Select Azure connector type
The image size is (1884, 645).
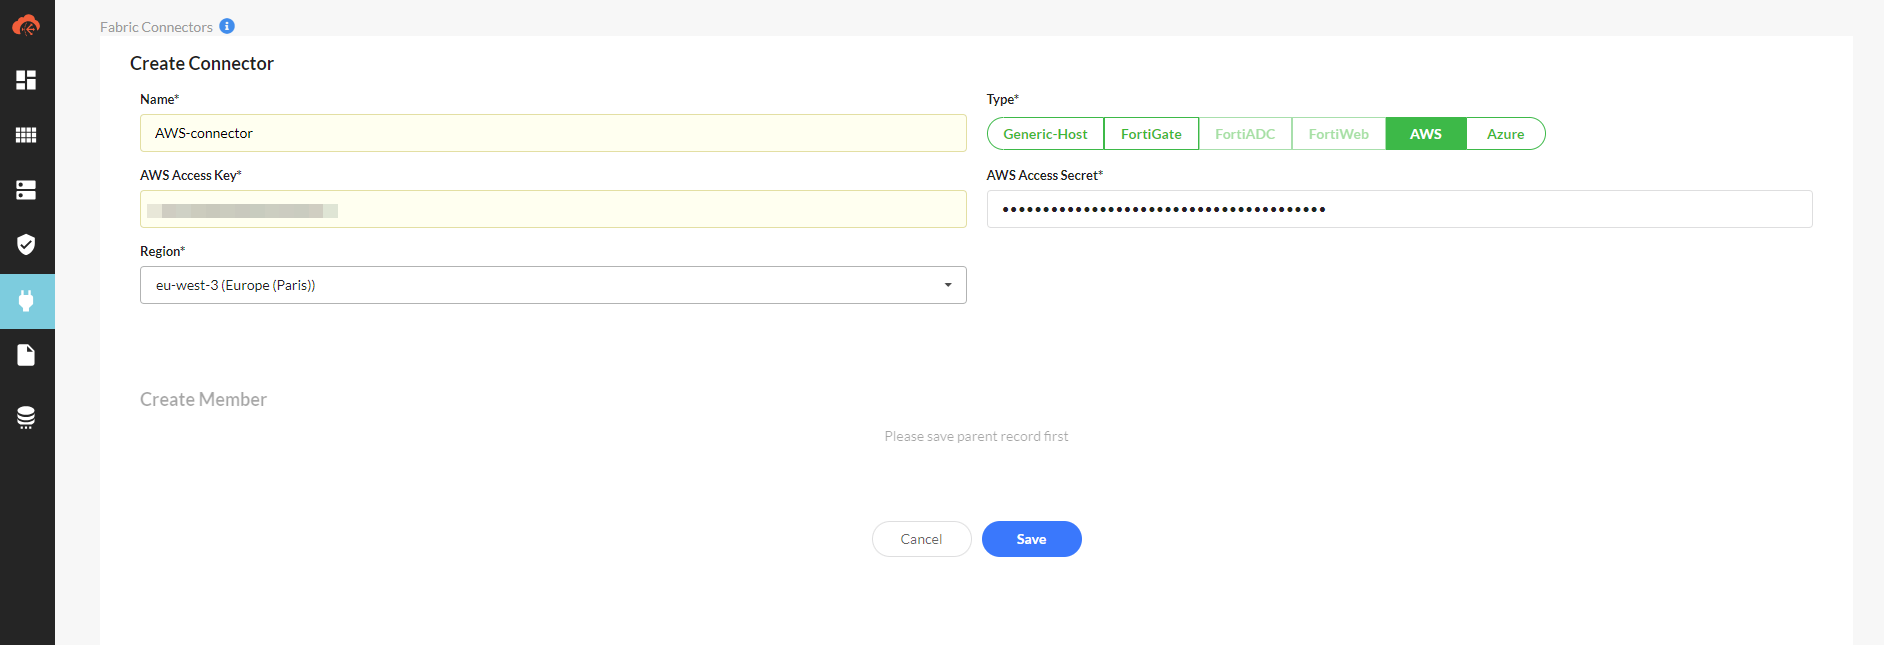click(1505, 134)
